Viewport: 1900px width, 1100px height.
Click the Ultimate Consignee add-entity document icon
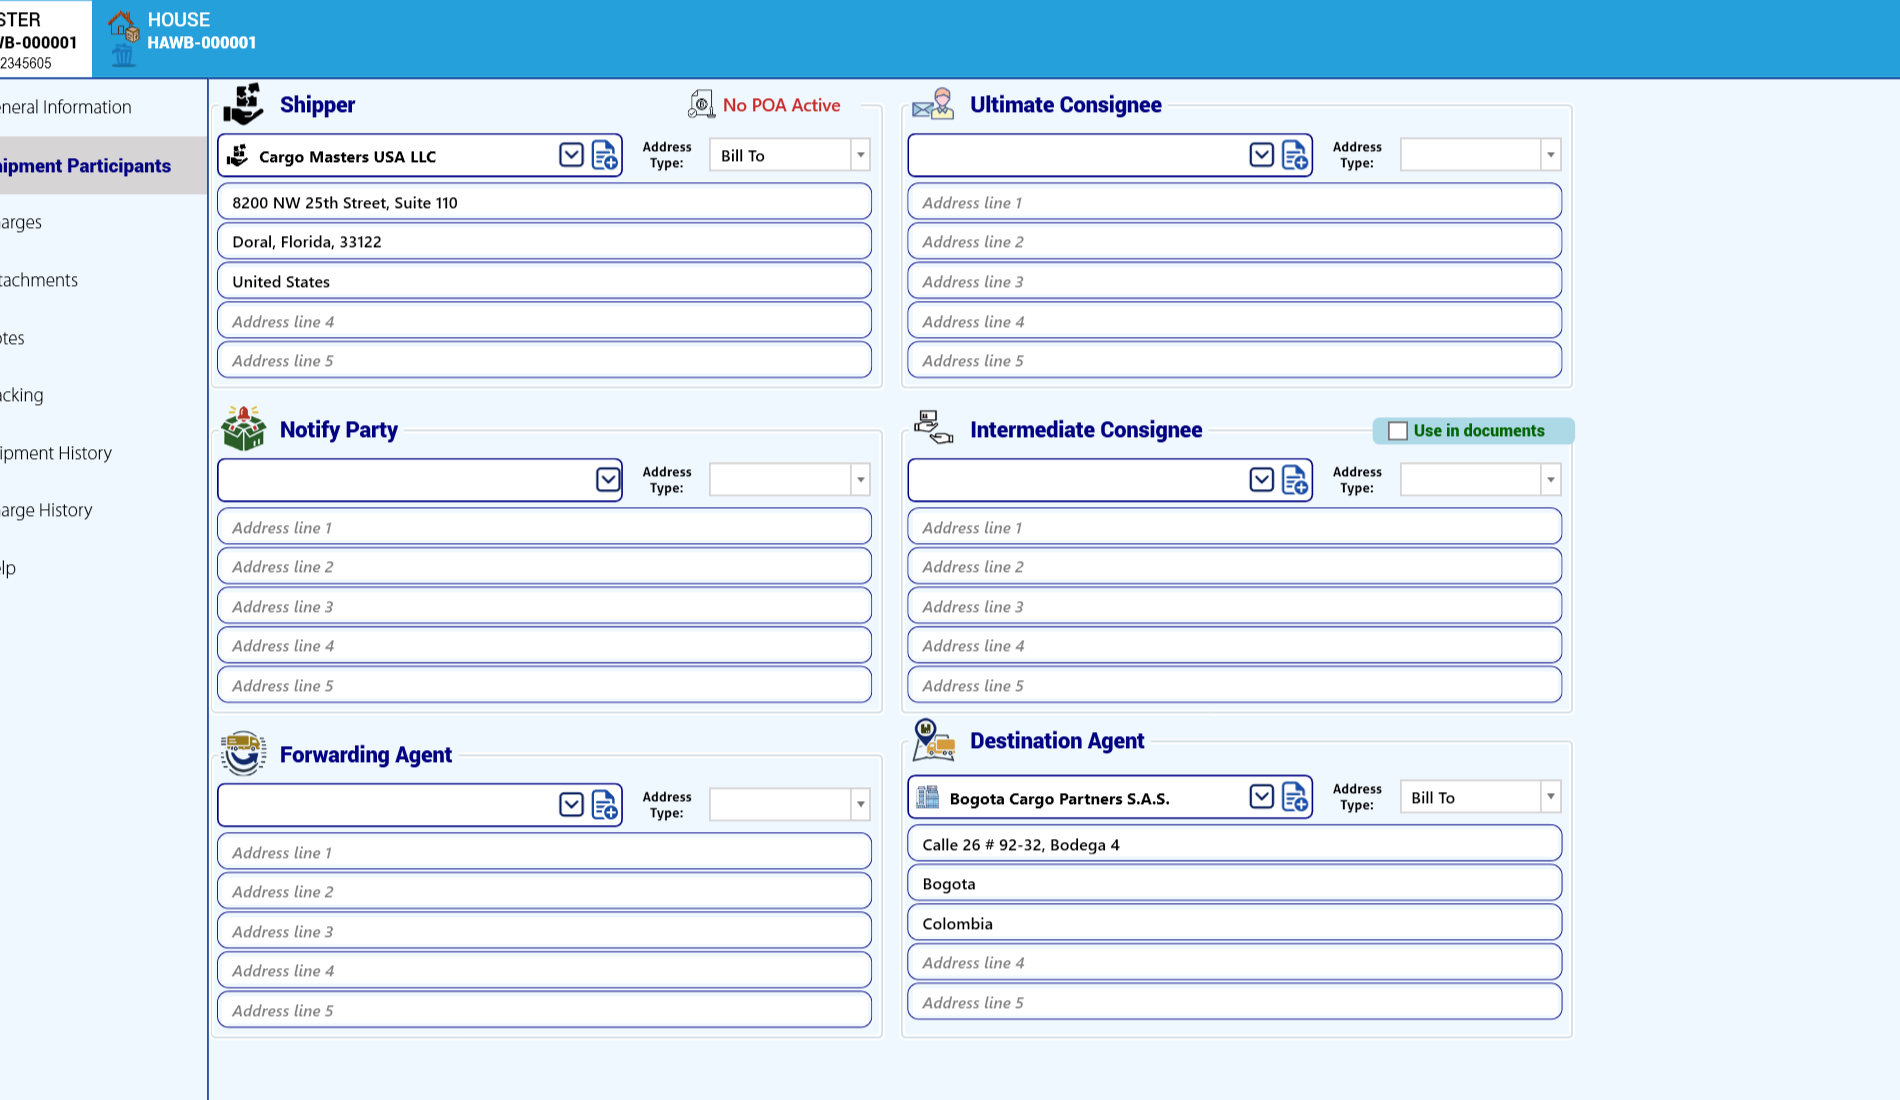click(1295, 156)
